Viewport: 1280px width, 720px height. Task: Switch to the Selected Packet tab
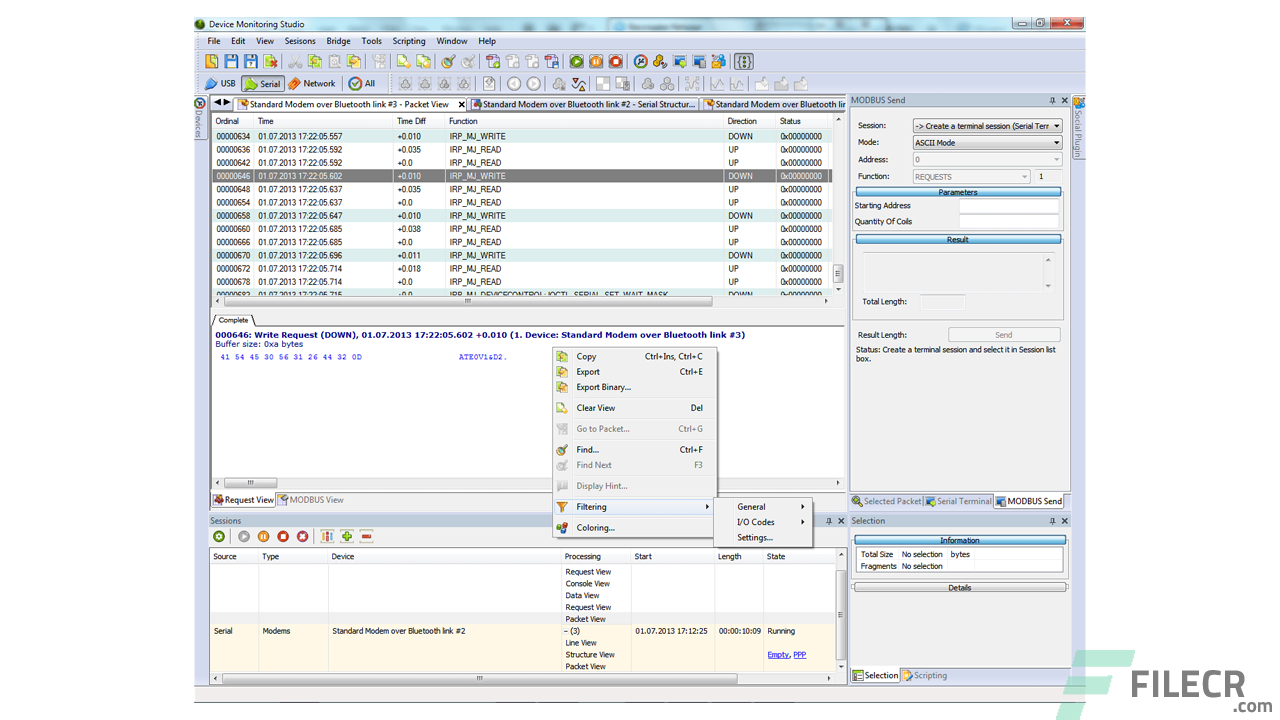pyautogui.click(x=887, y=501)
